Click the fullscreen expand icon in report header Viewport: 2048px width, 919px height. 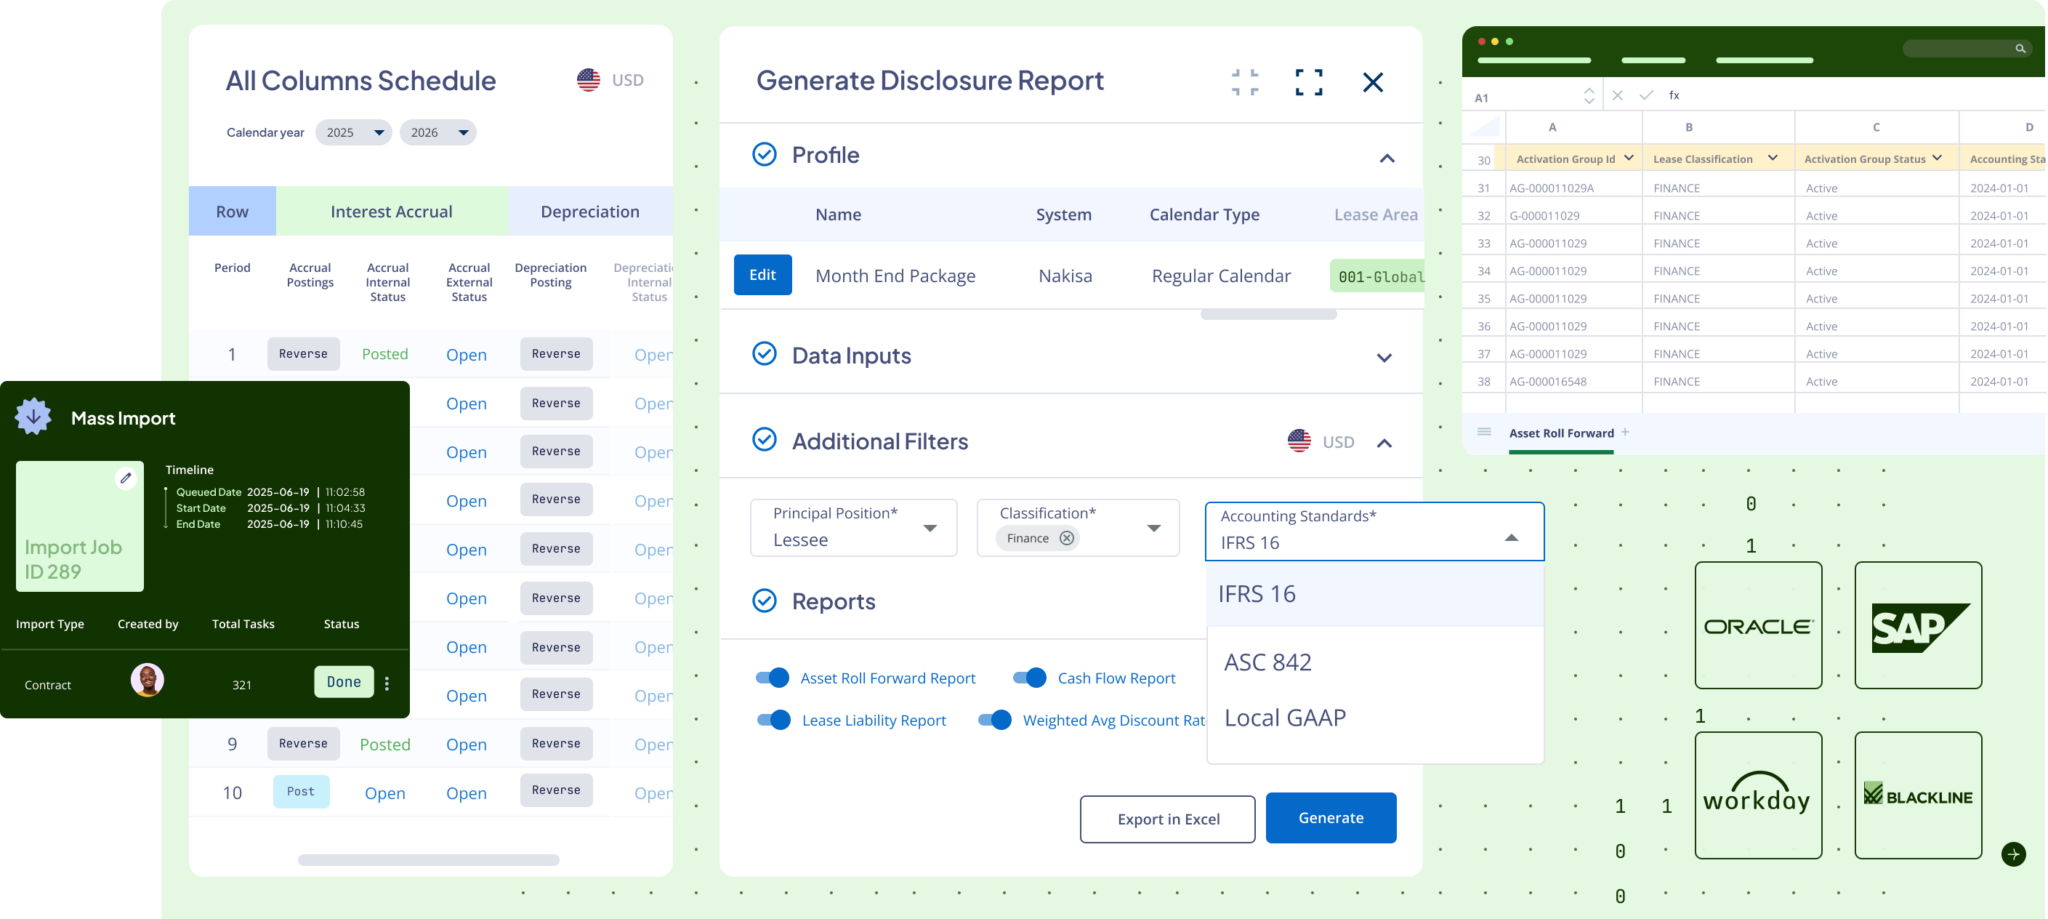pos(1308,82)
